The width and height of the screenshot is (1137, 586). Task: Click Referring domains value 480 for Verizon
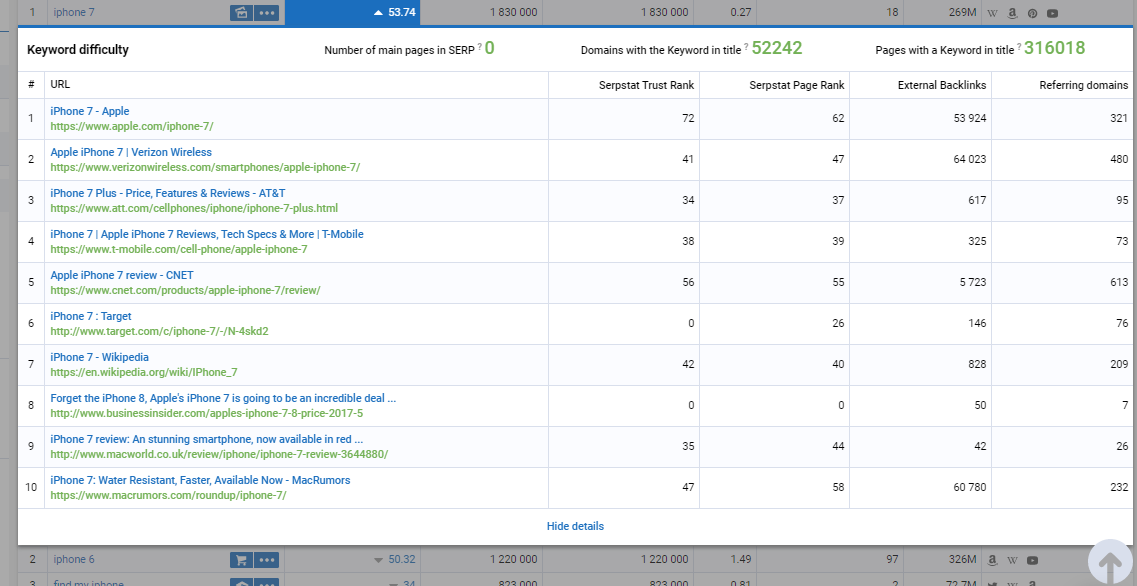(x=1119, y=159)
